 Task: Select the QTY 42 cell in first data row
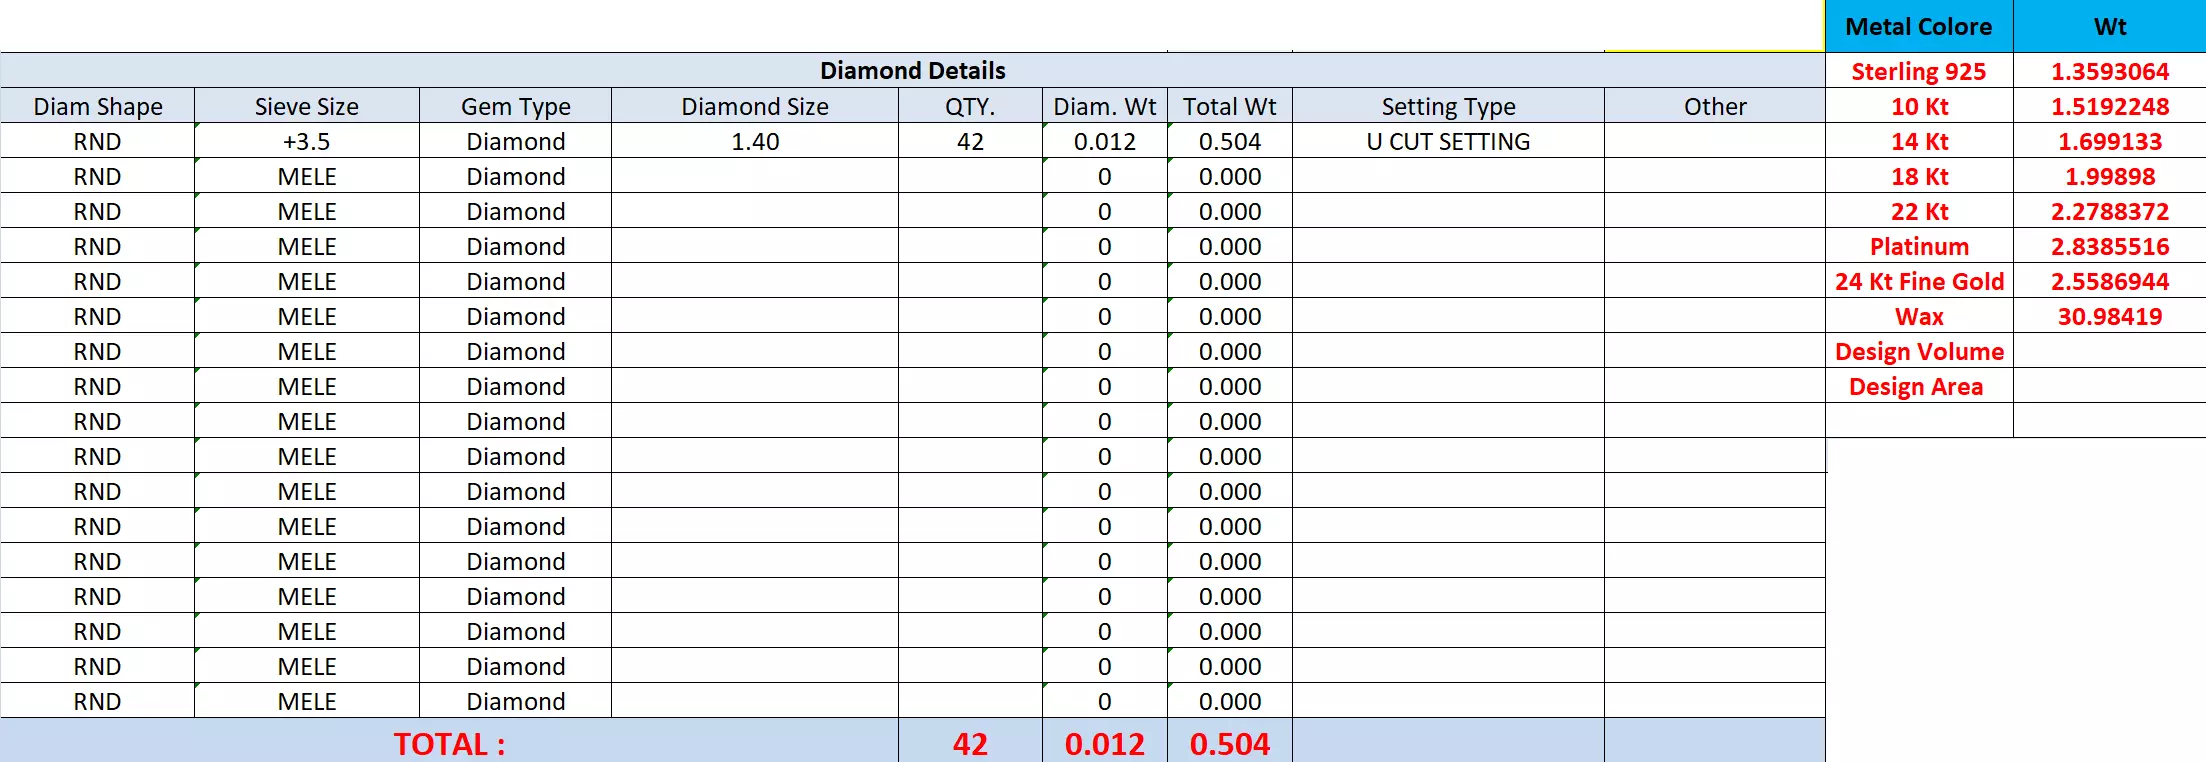click(x=970, y=141)
